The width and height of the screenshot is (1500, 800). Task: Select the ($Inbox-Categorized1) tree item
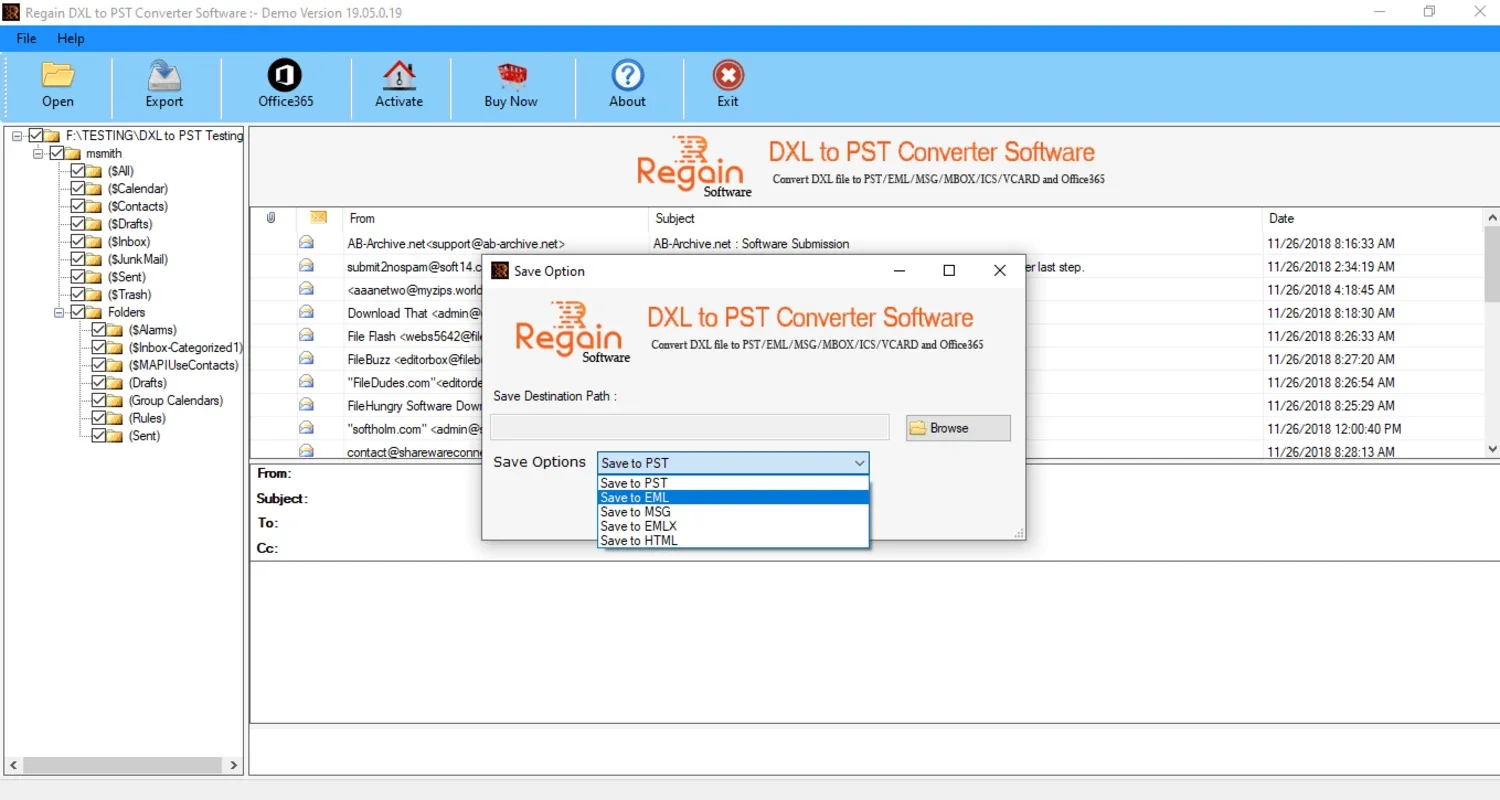[185, 348]
